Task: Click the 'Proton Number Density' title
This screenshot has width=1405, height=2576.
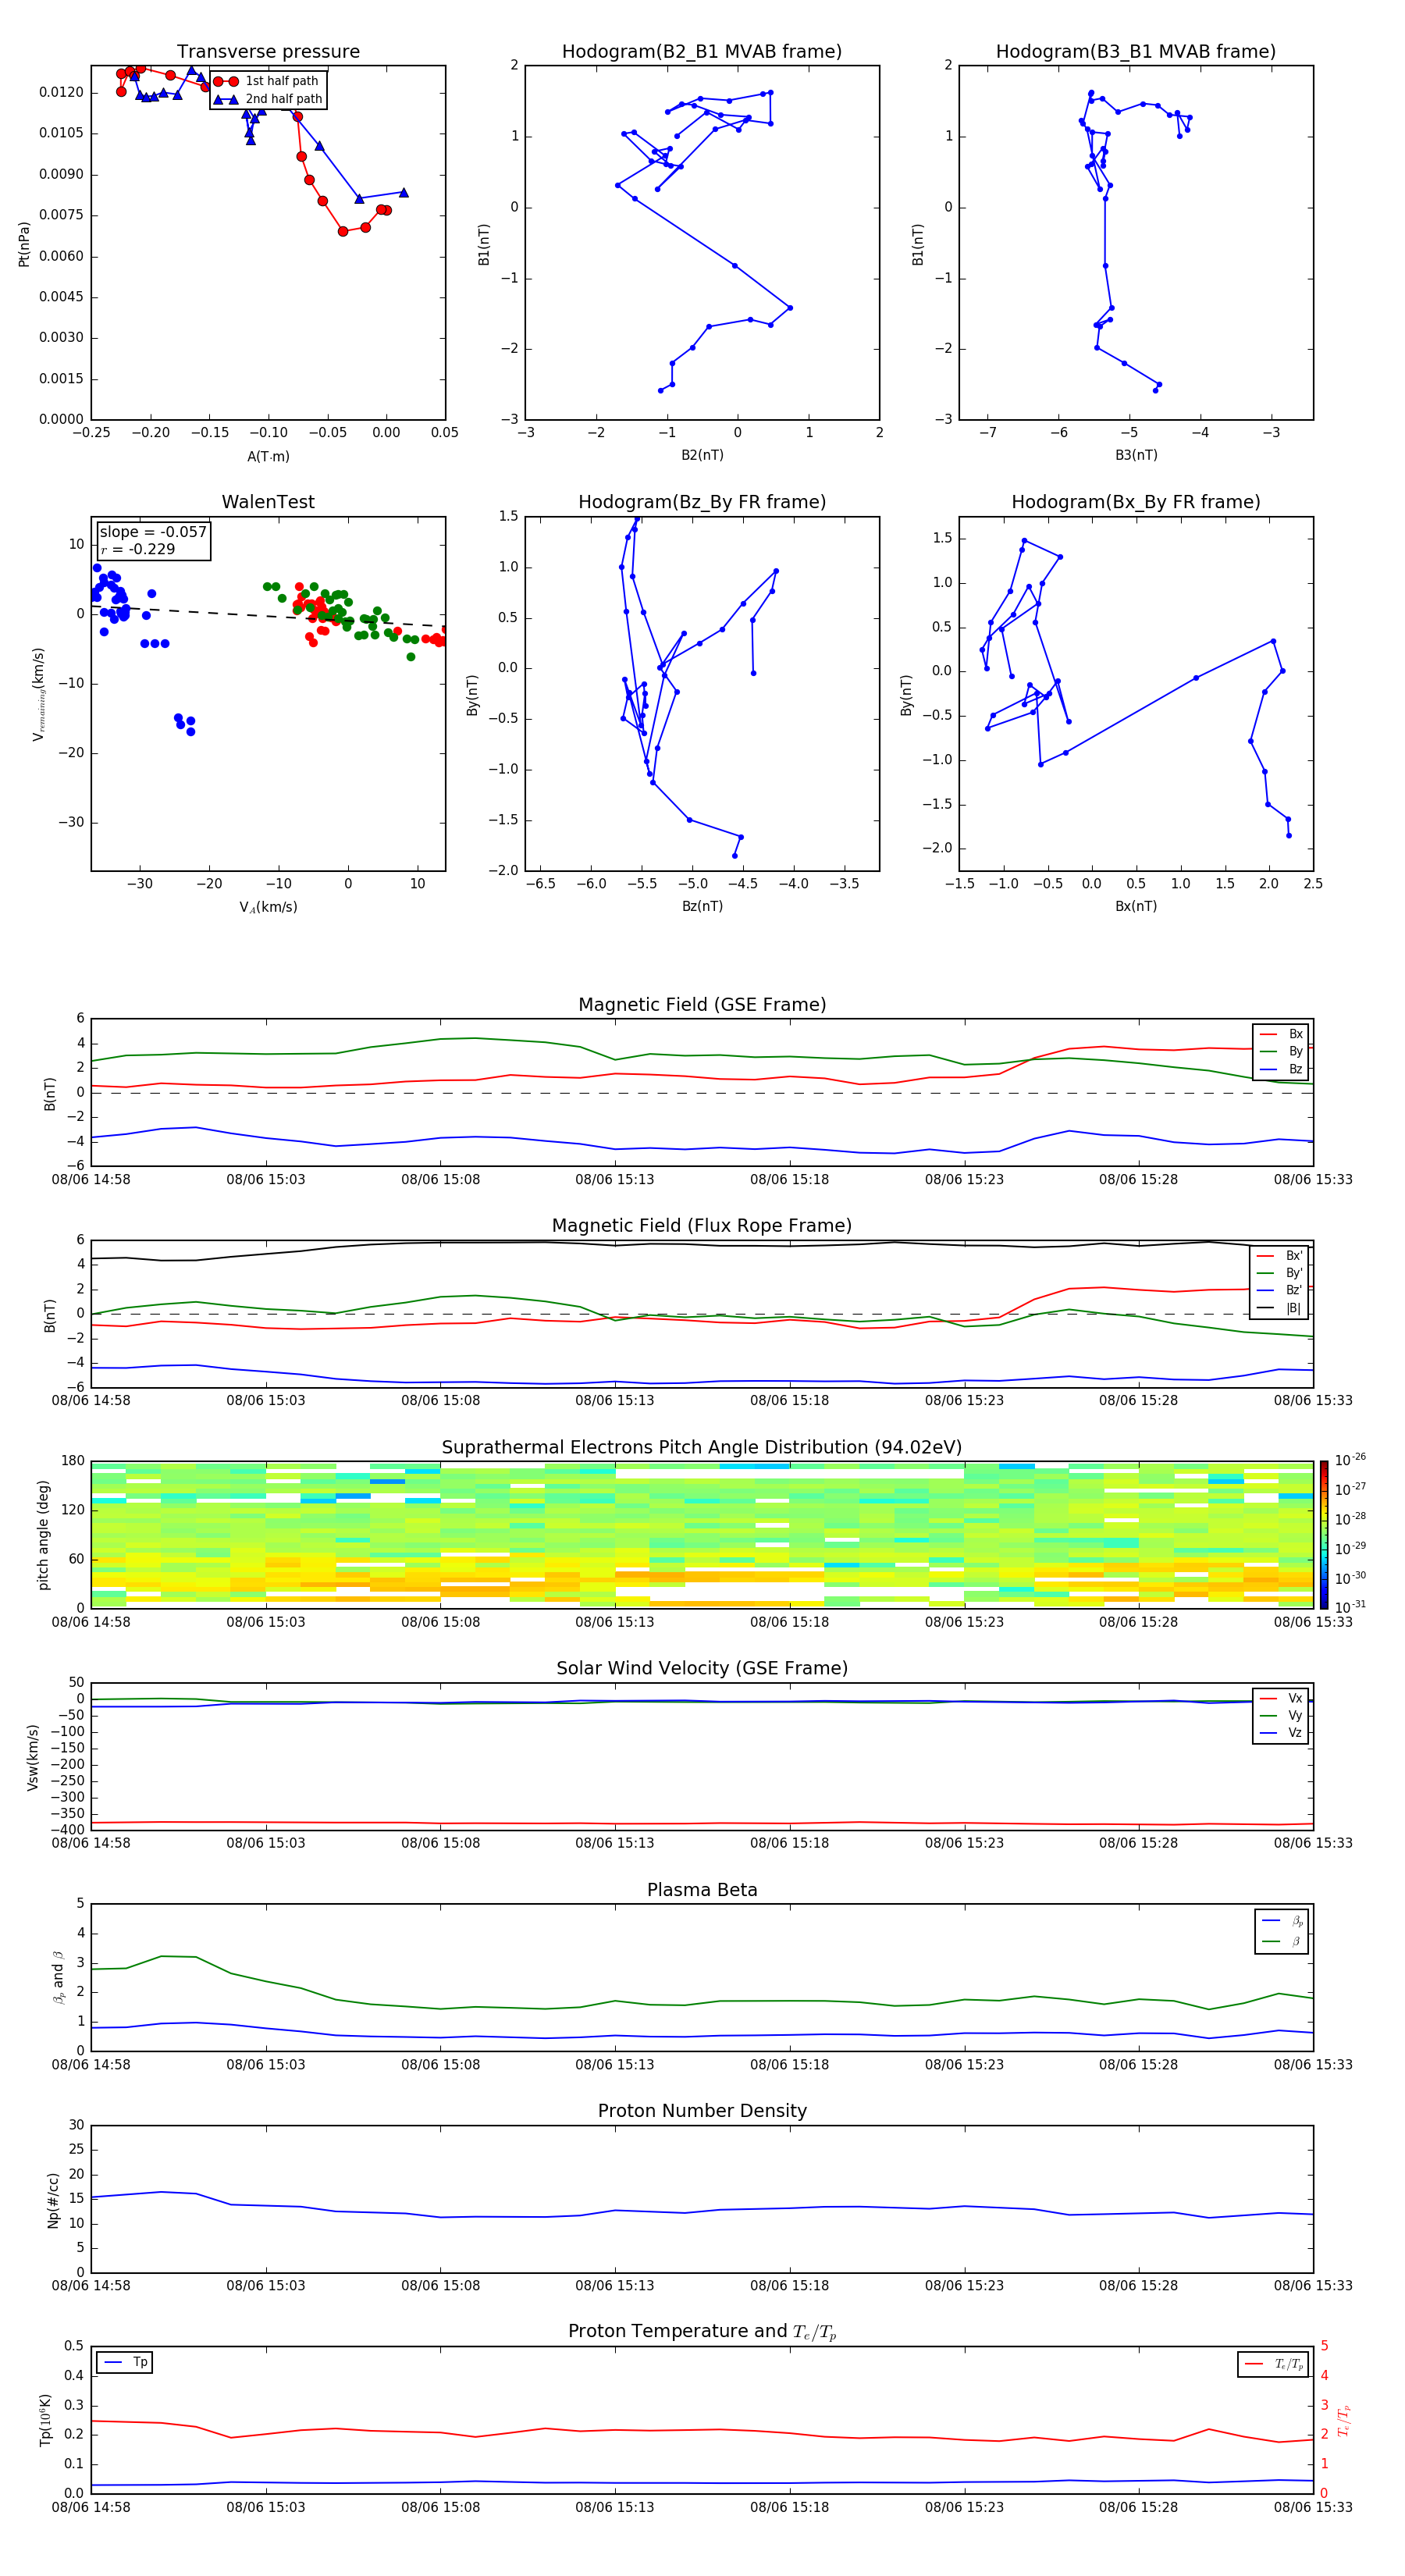Action: [x=702, y=2111]
